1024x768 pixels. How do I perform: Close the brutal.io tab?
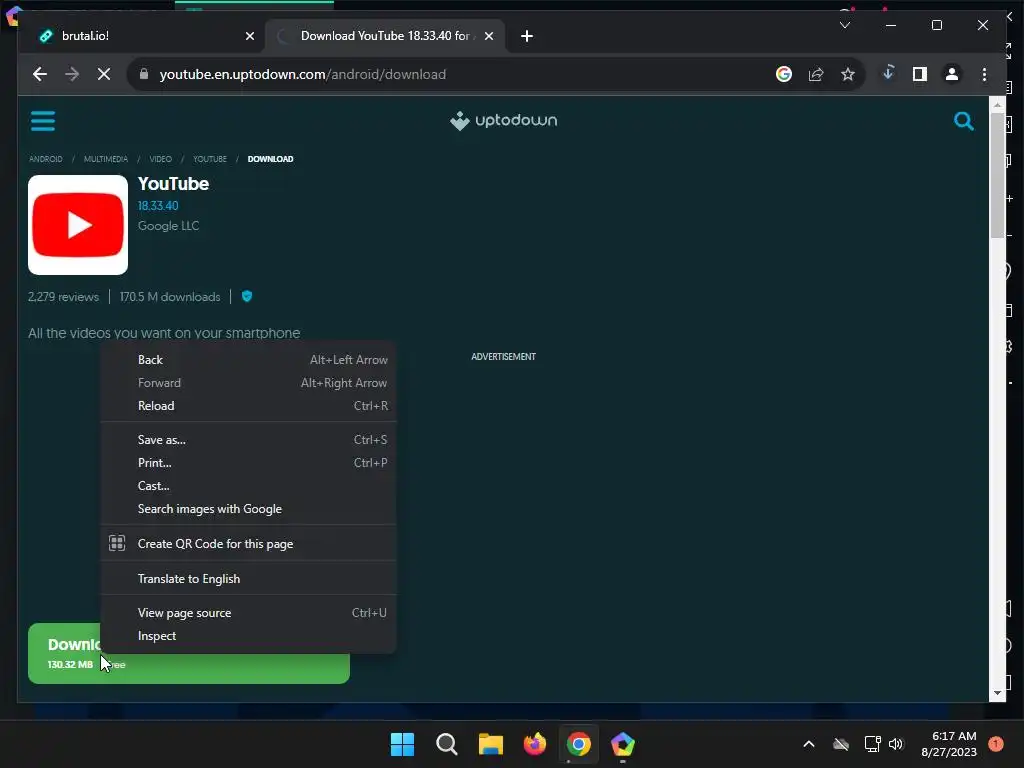pyautogui.click(x=249, y=36)
